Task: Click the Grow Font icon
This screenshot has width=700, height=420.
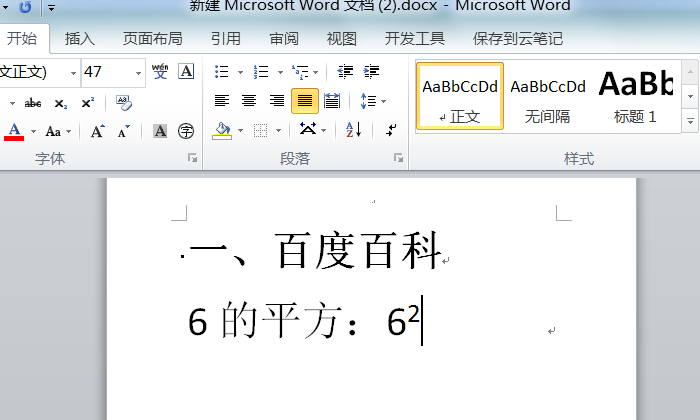Action: 97,132
